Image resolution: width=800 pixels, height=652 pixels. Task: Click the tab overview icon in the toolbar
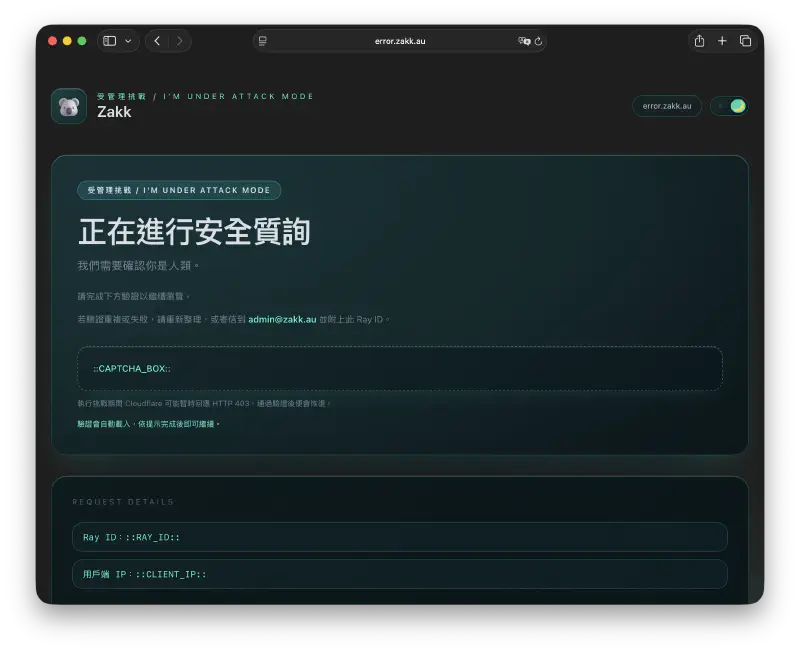745,41
